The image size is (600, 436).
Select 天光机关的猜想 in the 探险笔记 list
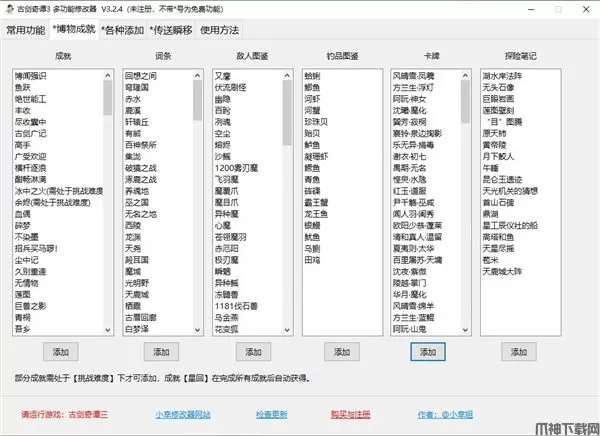(510, 191)
